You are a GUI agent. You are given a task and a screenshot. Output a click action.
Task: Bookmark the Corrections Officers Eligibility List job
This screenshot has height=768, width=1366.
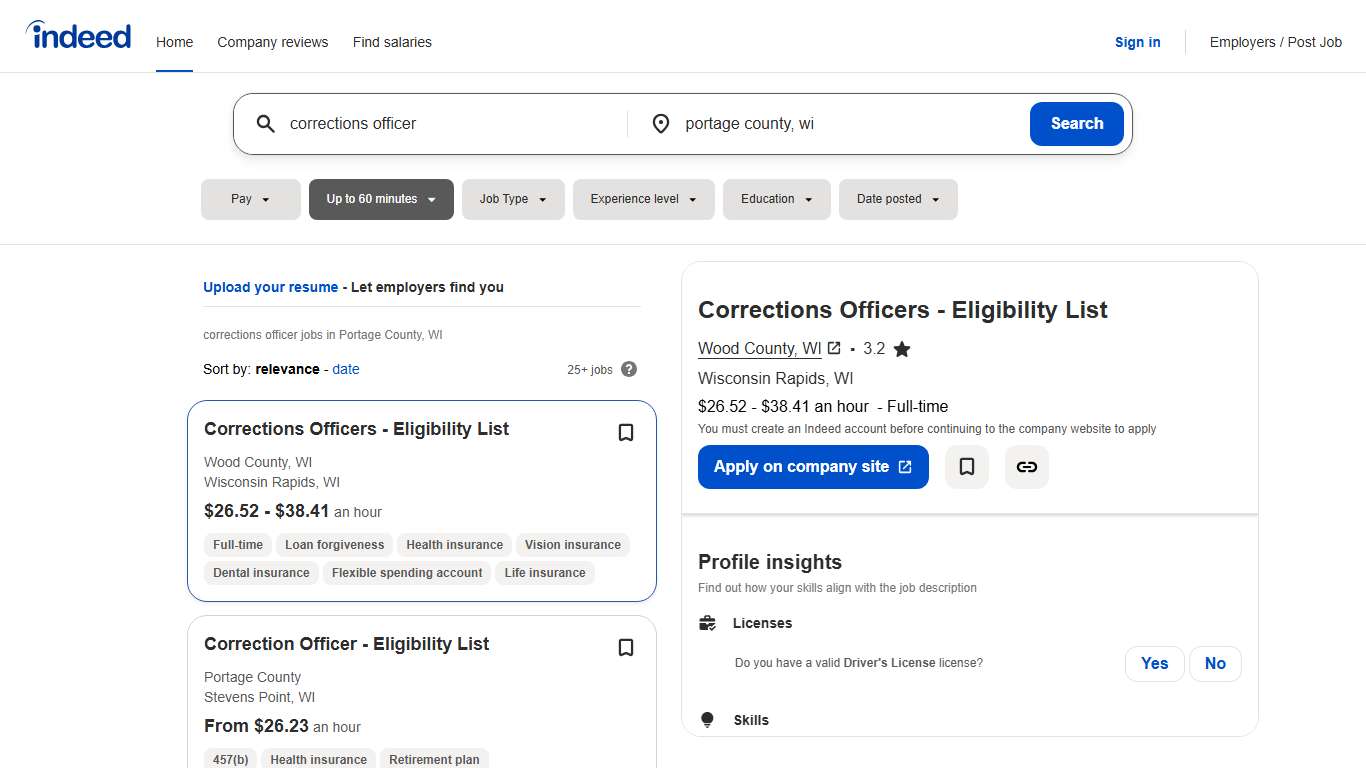click(x=626, y=432)
